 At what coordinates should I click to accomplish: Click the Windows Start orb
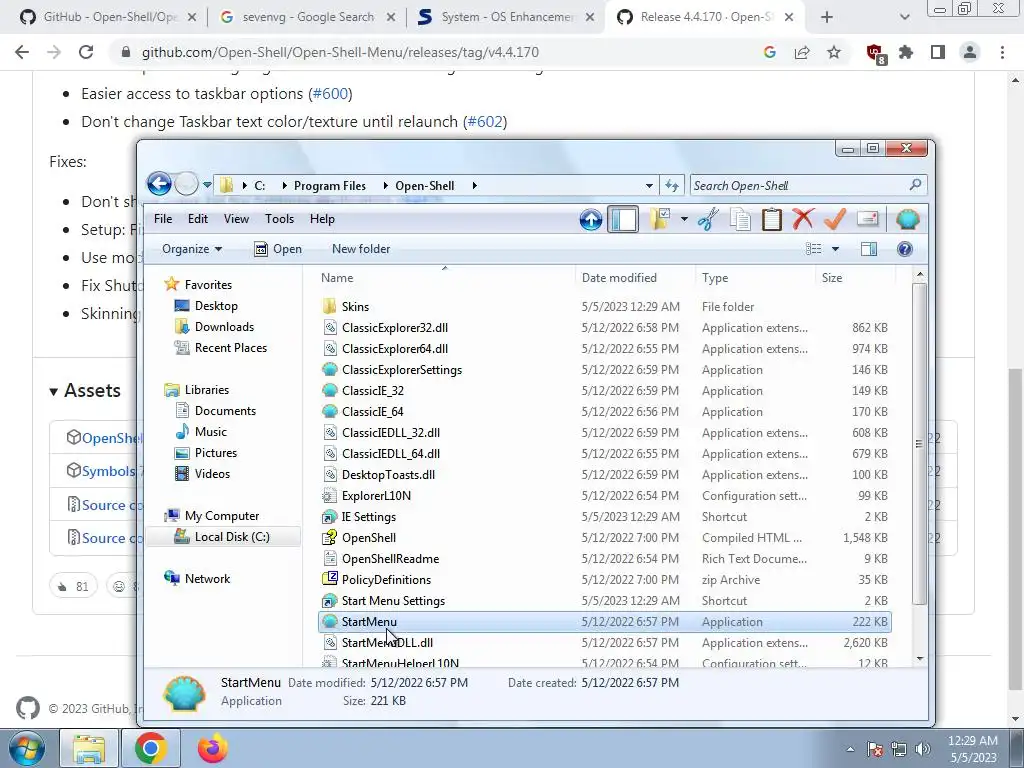(26, 748)
